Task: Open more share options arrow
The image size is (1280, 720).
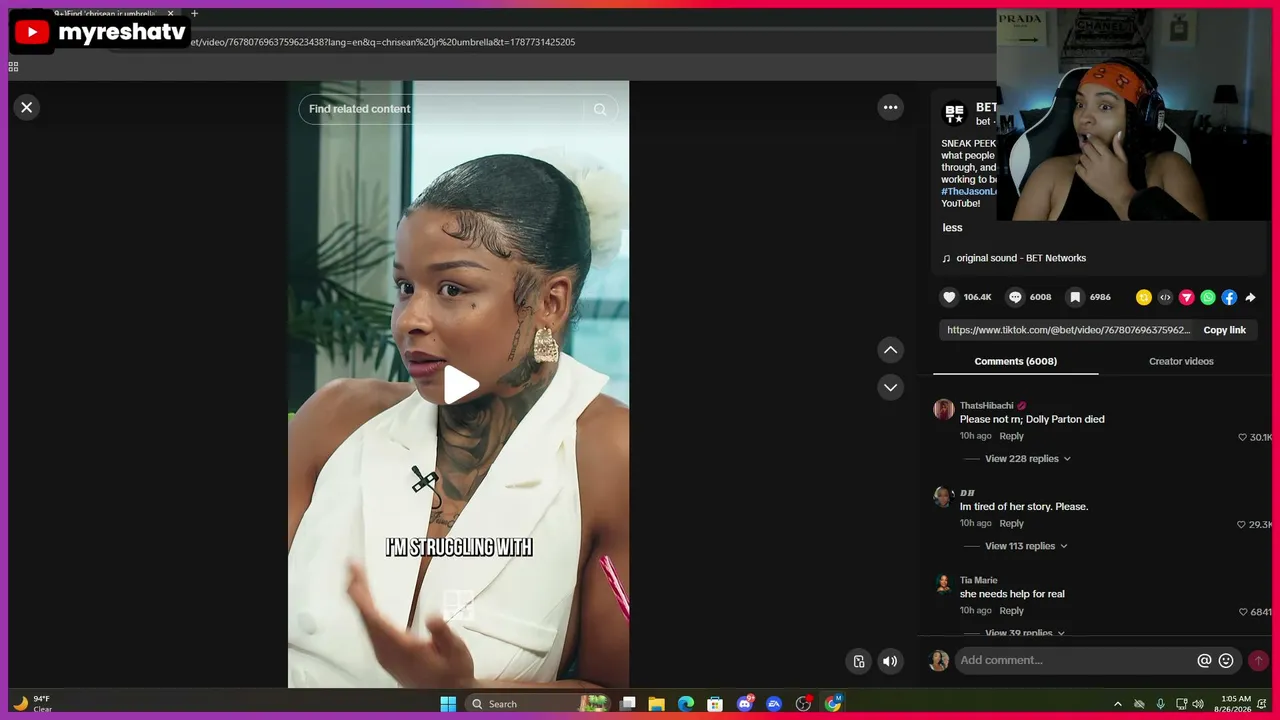Action: coord(1251,297)
